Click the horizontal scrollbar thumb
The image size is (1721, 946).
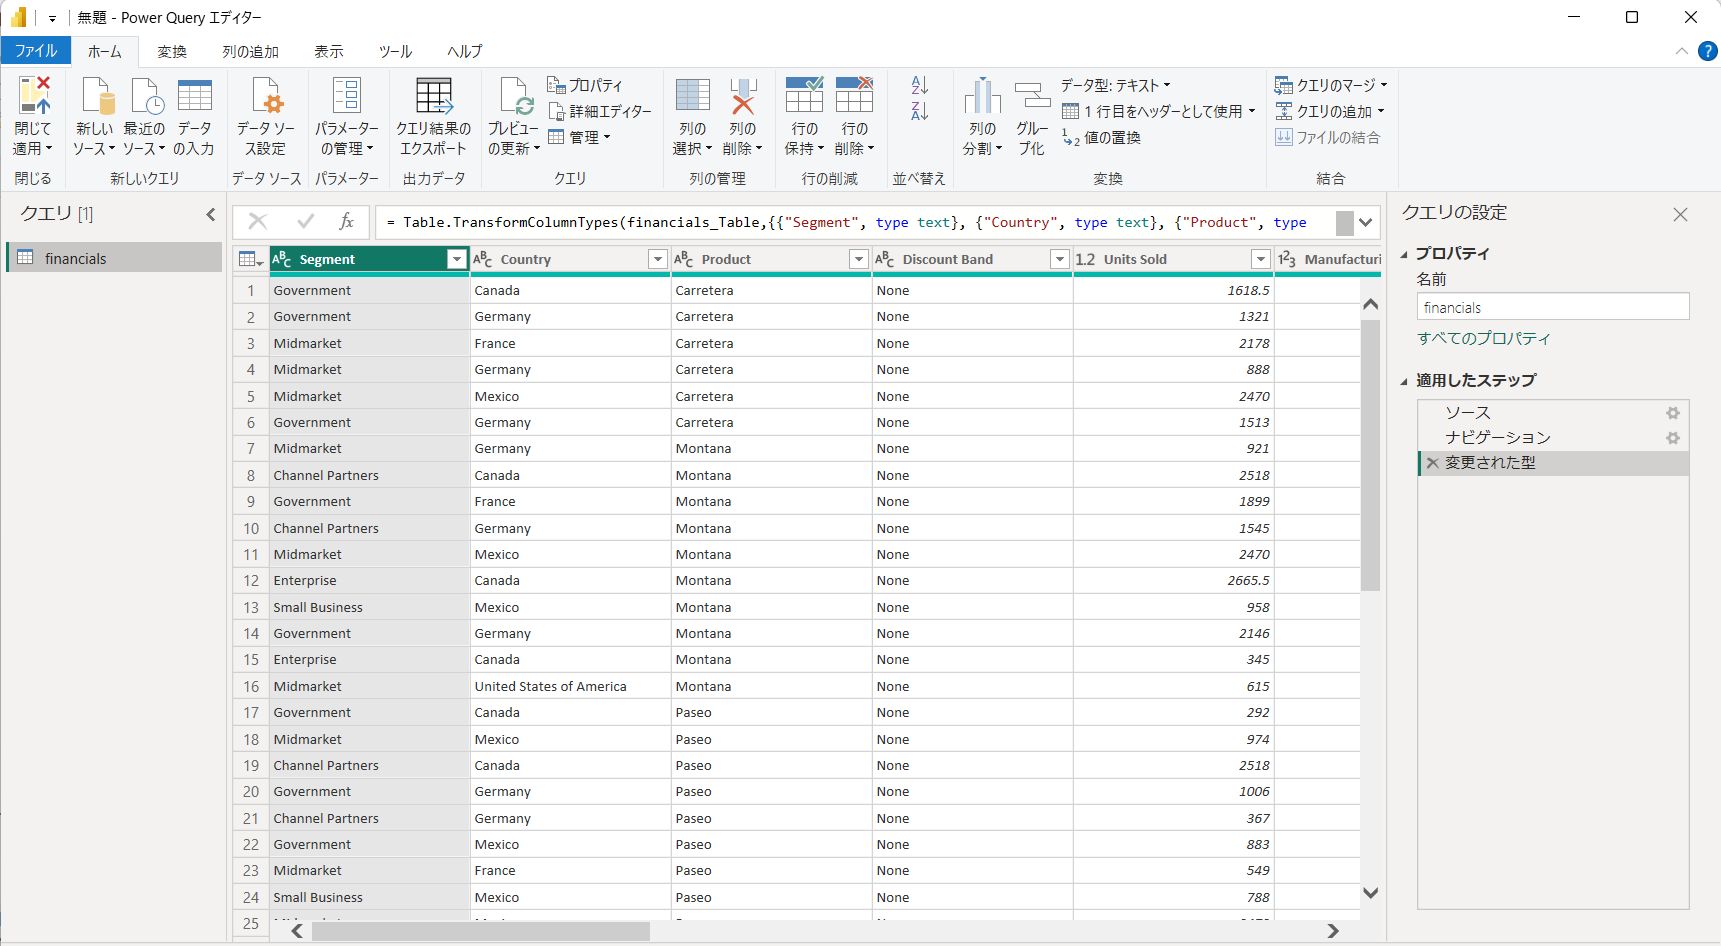[x=481, y=931]
